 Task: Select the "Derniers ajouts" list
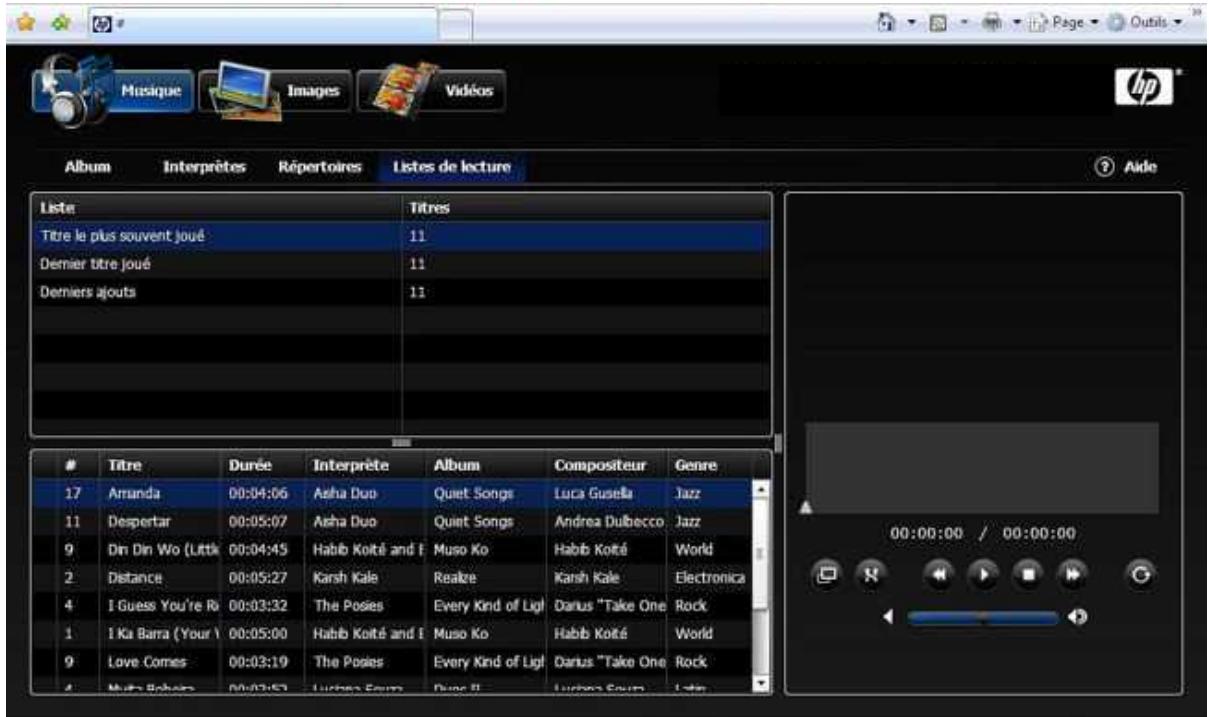[401, 292]
